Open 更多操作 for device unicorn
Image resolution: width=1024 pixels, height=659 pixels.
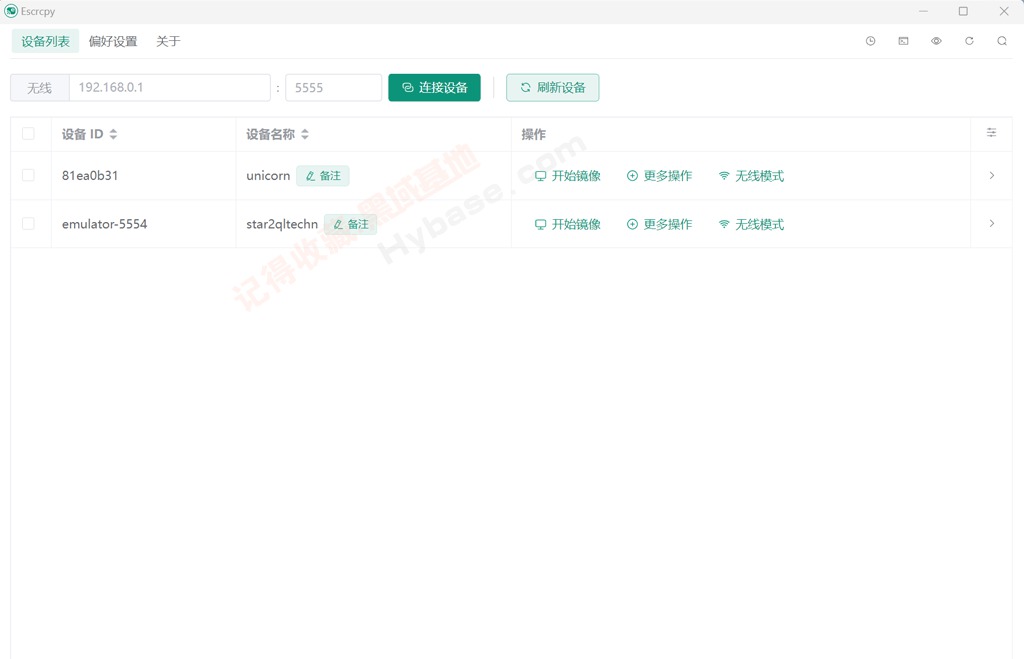(x=659, y=175)
